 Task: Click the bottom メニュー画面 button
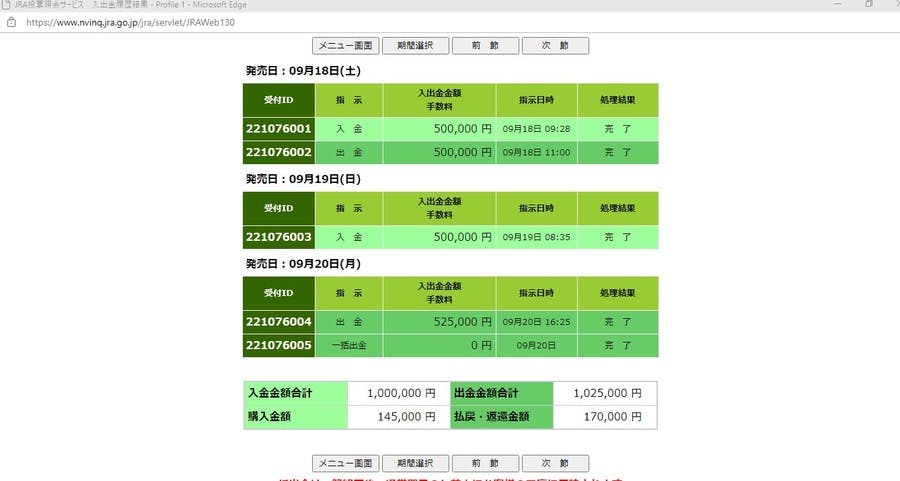345,464
